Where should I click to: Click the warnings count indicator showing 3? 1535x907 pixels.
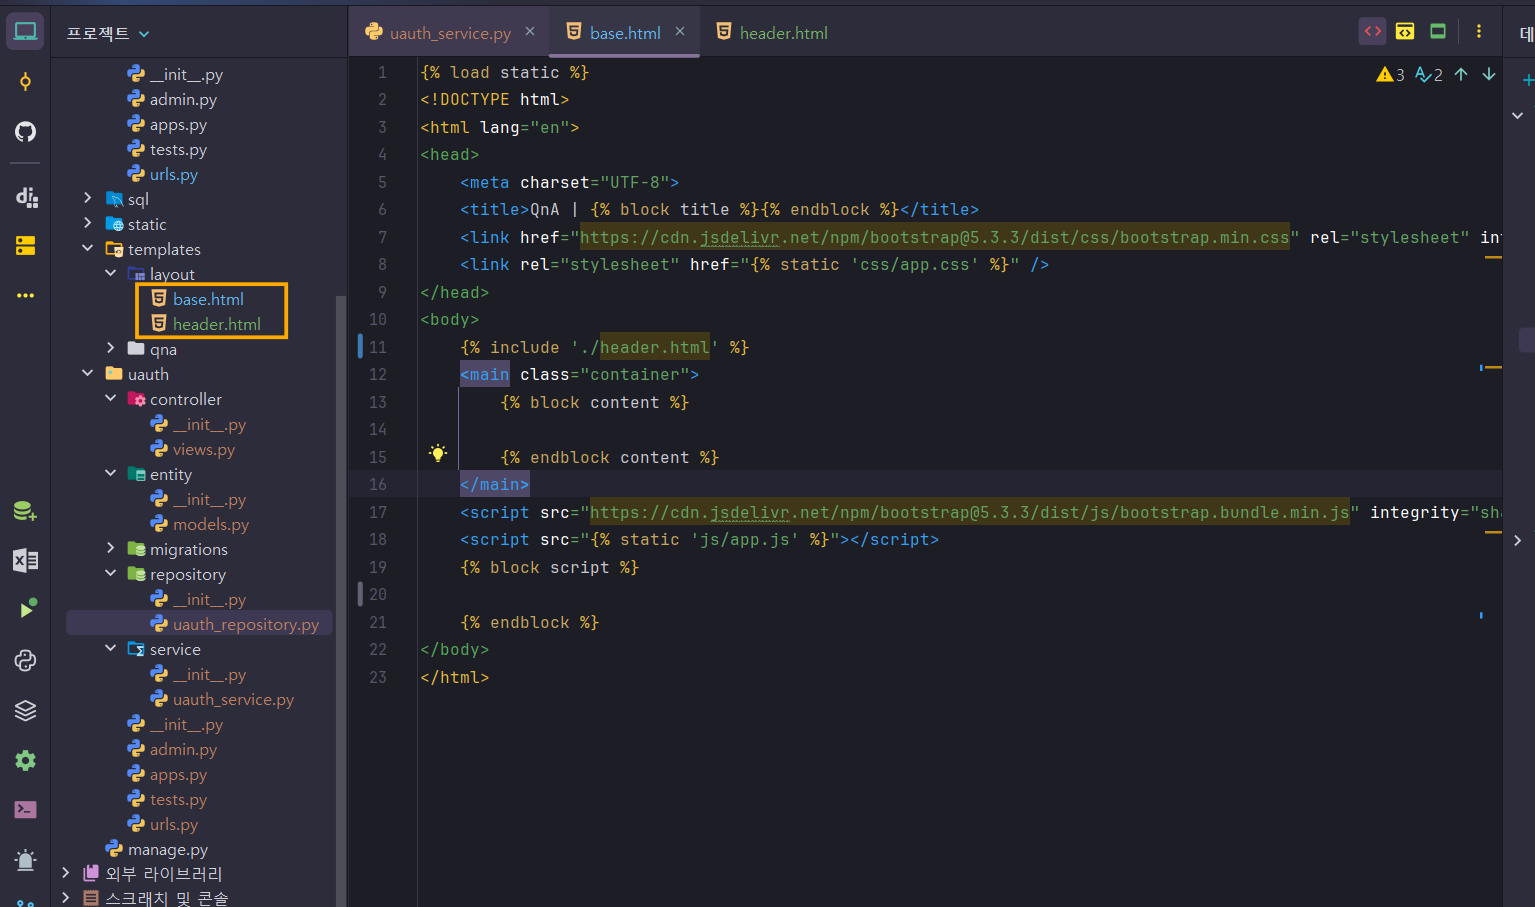pyautogui.click(x=1390, y=74)
